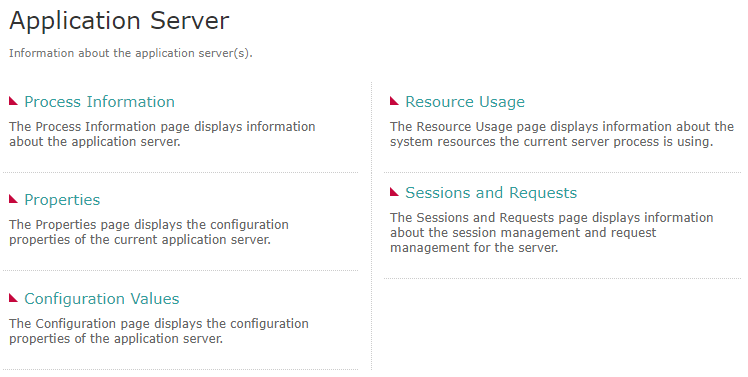Screen dimensions: 748x377
Task: Click the Application Server page heading
Action: click(119, 21)
